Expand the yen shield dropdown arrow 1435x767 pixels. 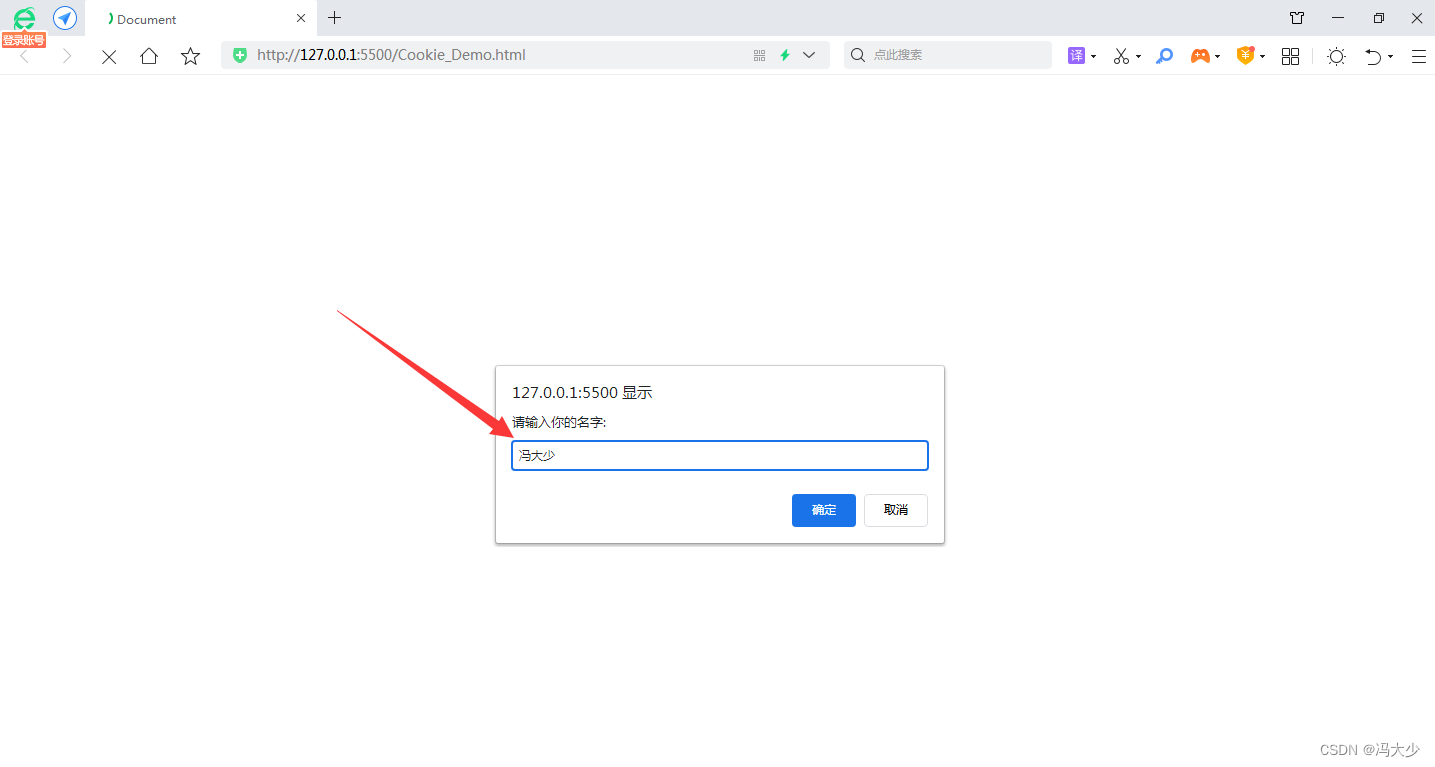point(1262,57)
